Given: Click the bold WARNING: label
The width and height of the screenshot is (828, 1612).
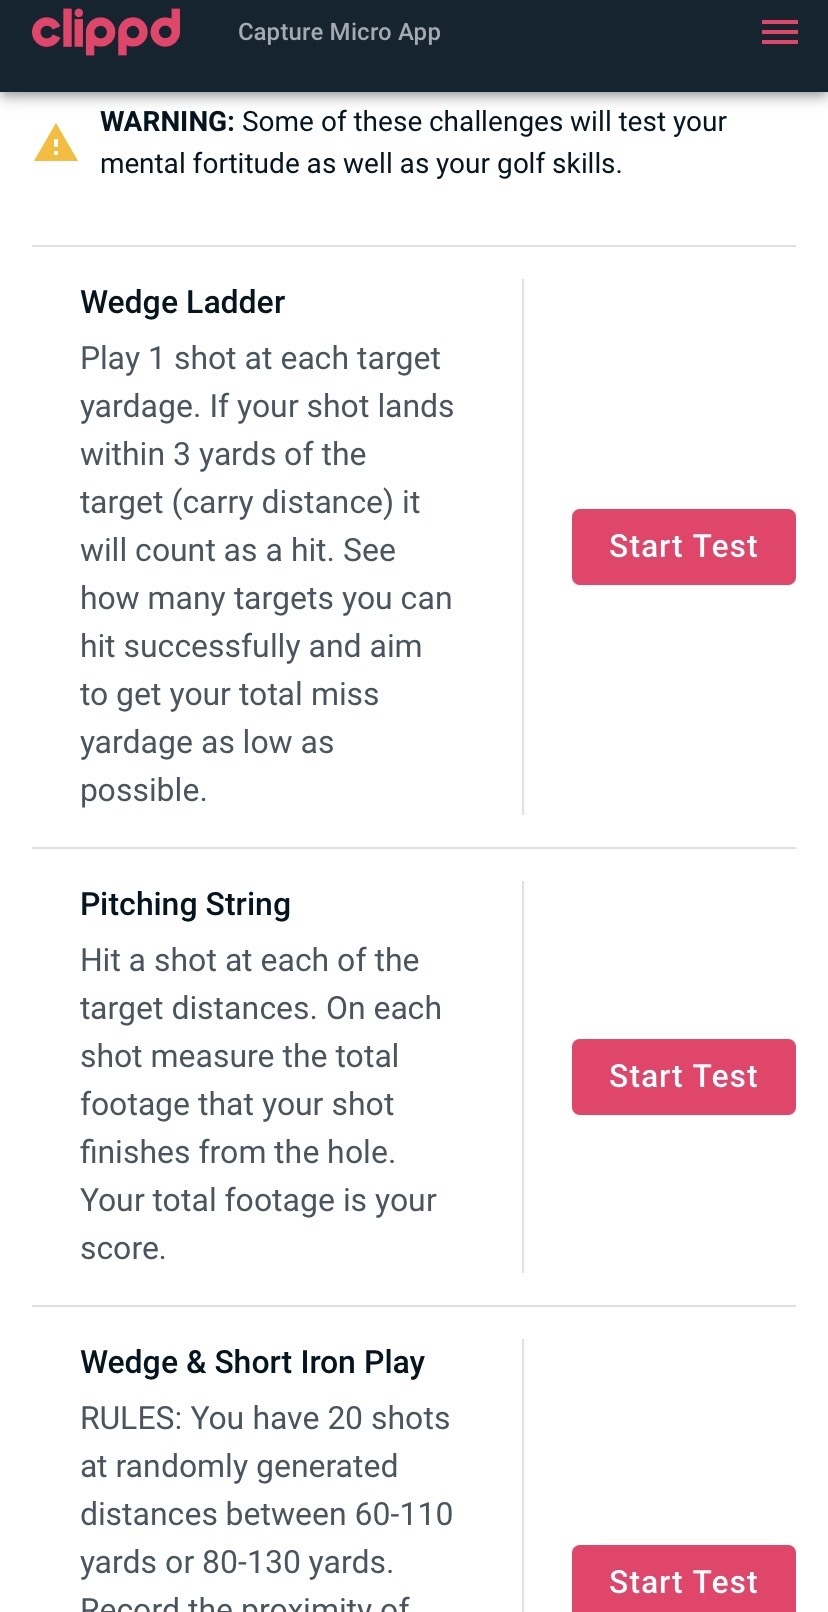Looking at the screenshot, I should pos(167,122).
